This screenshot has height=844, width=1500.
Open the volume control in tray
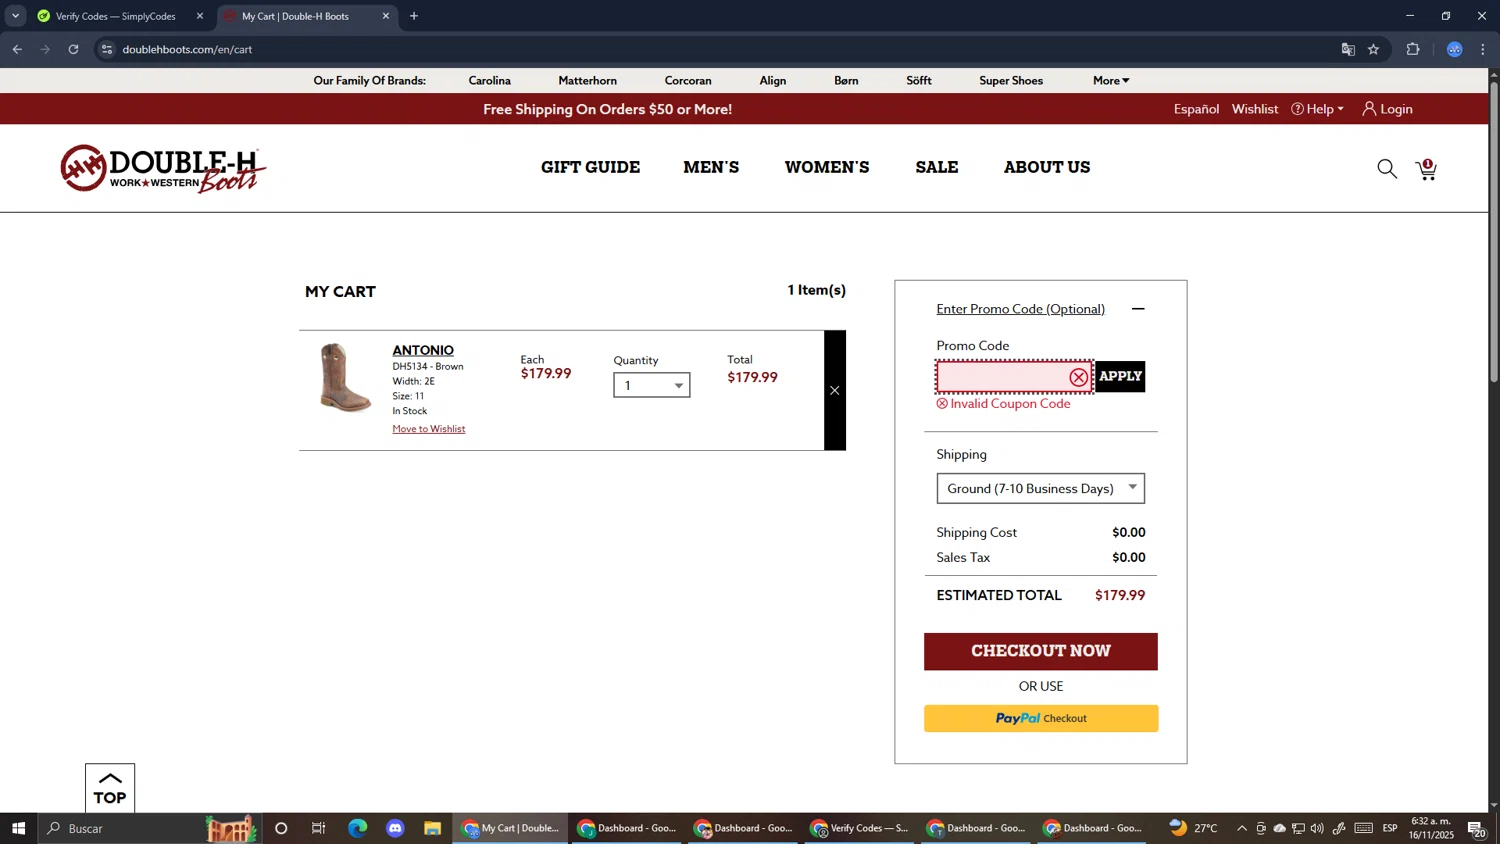click(x=1317, y=828)
